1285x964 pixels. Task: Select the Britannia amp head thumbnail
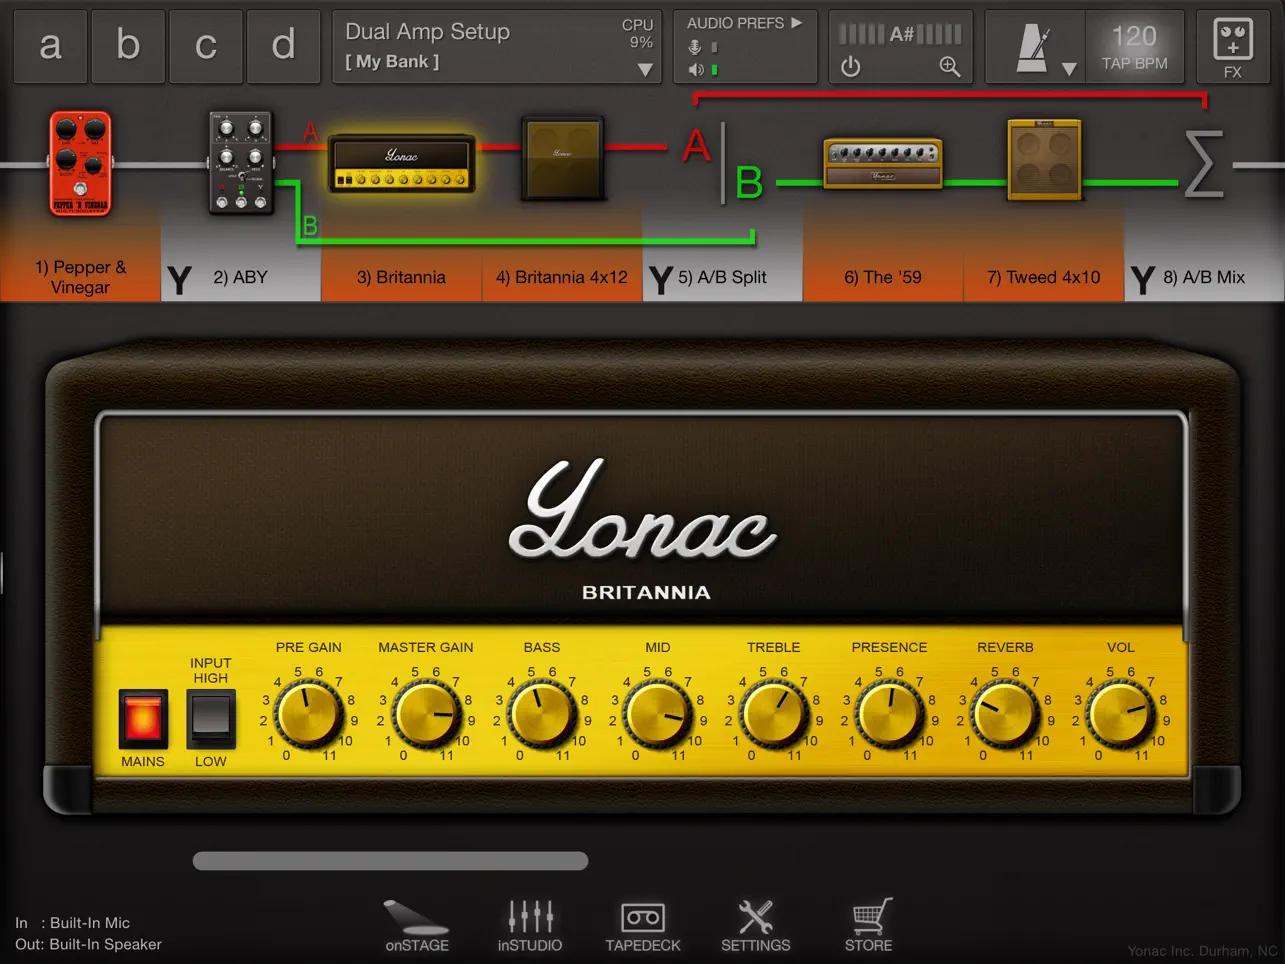click(x=402, y=162)
